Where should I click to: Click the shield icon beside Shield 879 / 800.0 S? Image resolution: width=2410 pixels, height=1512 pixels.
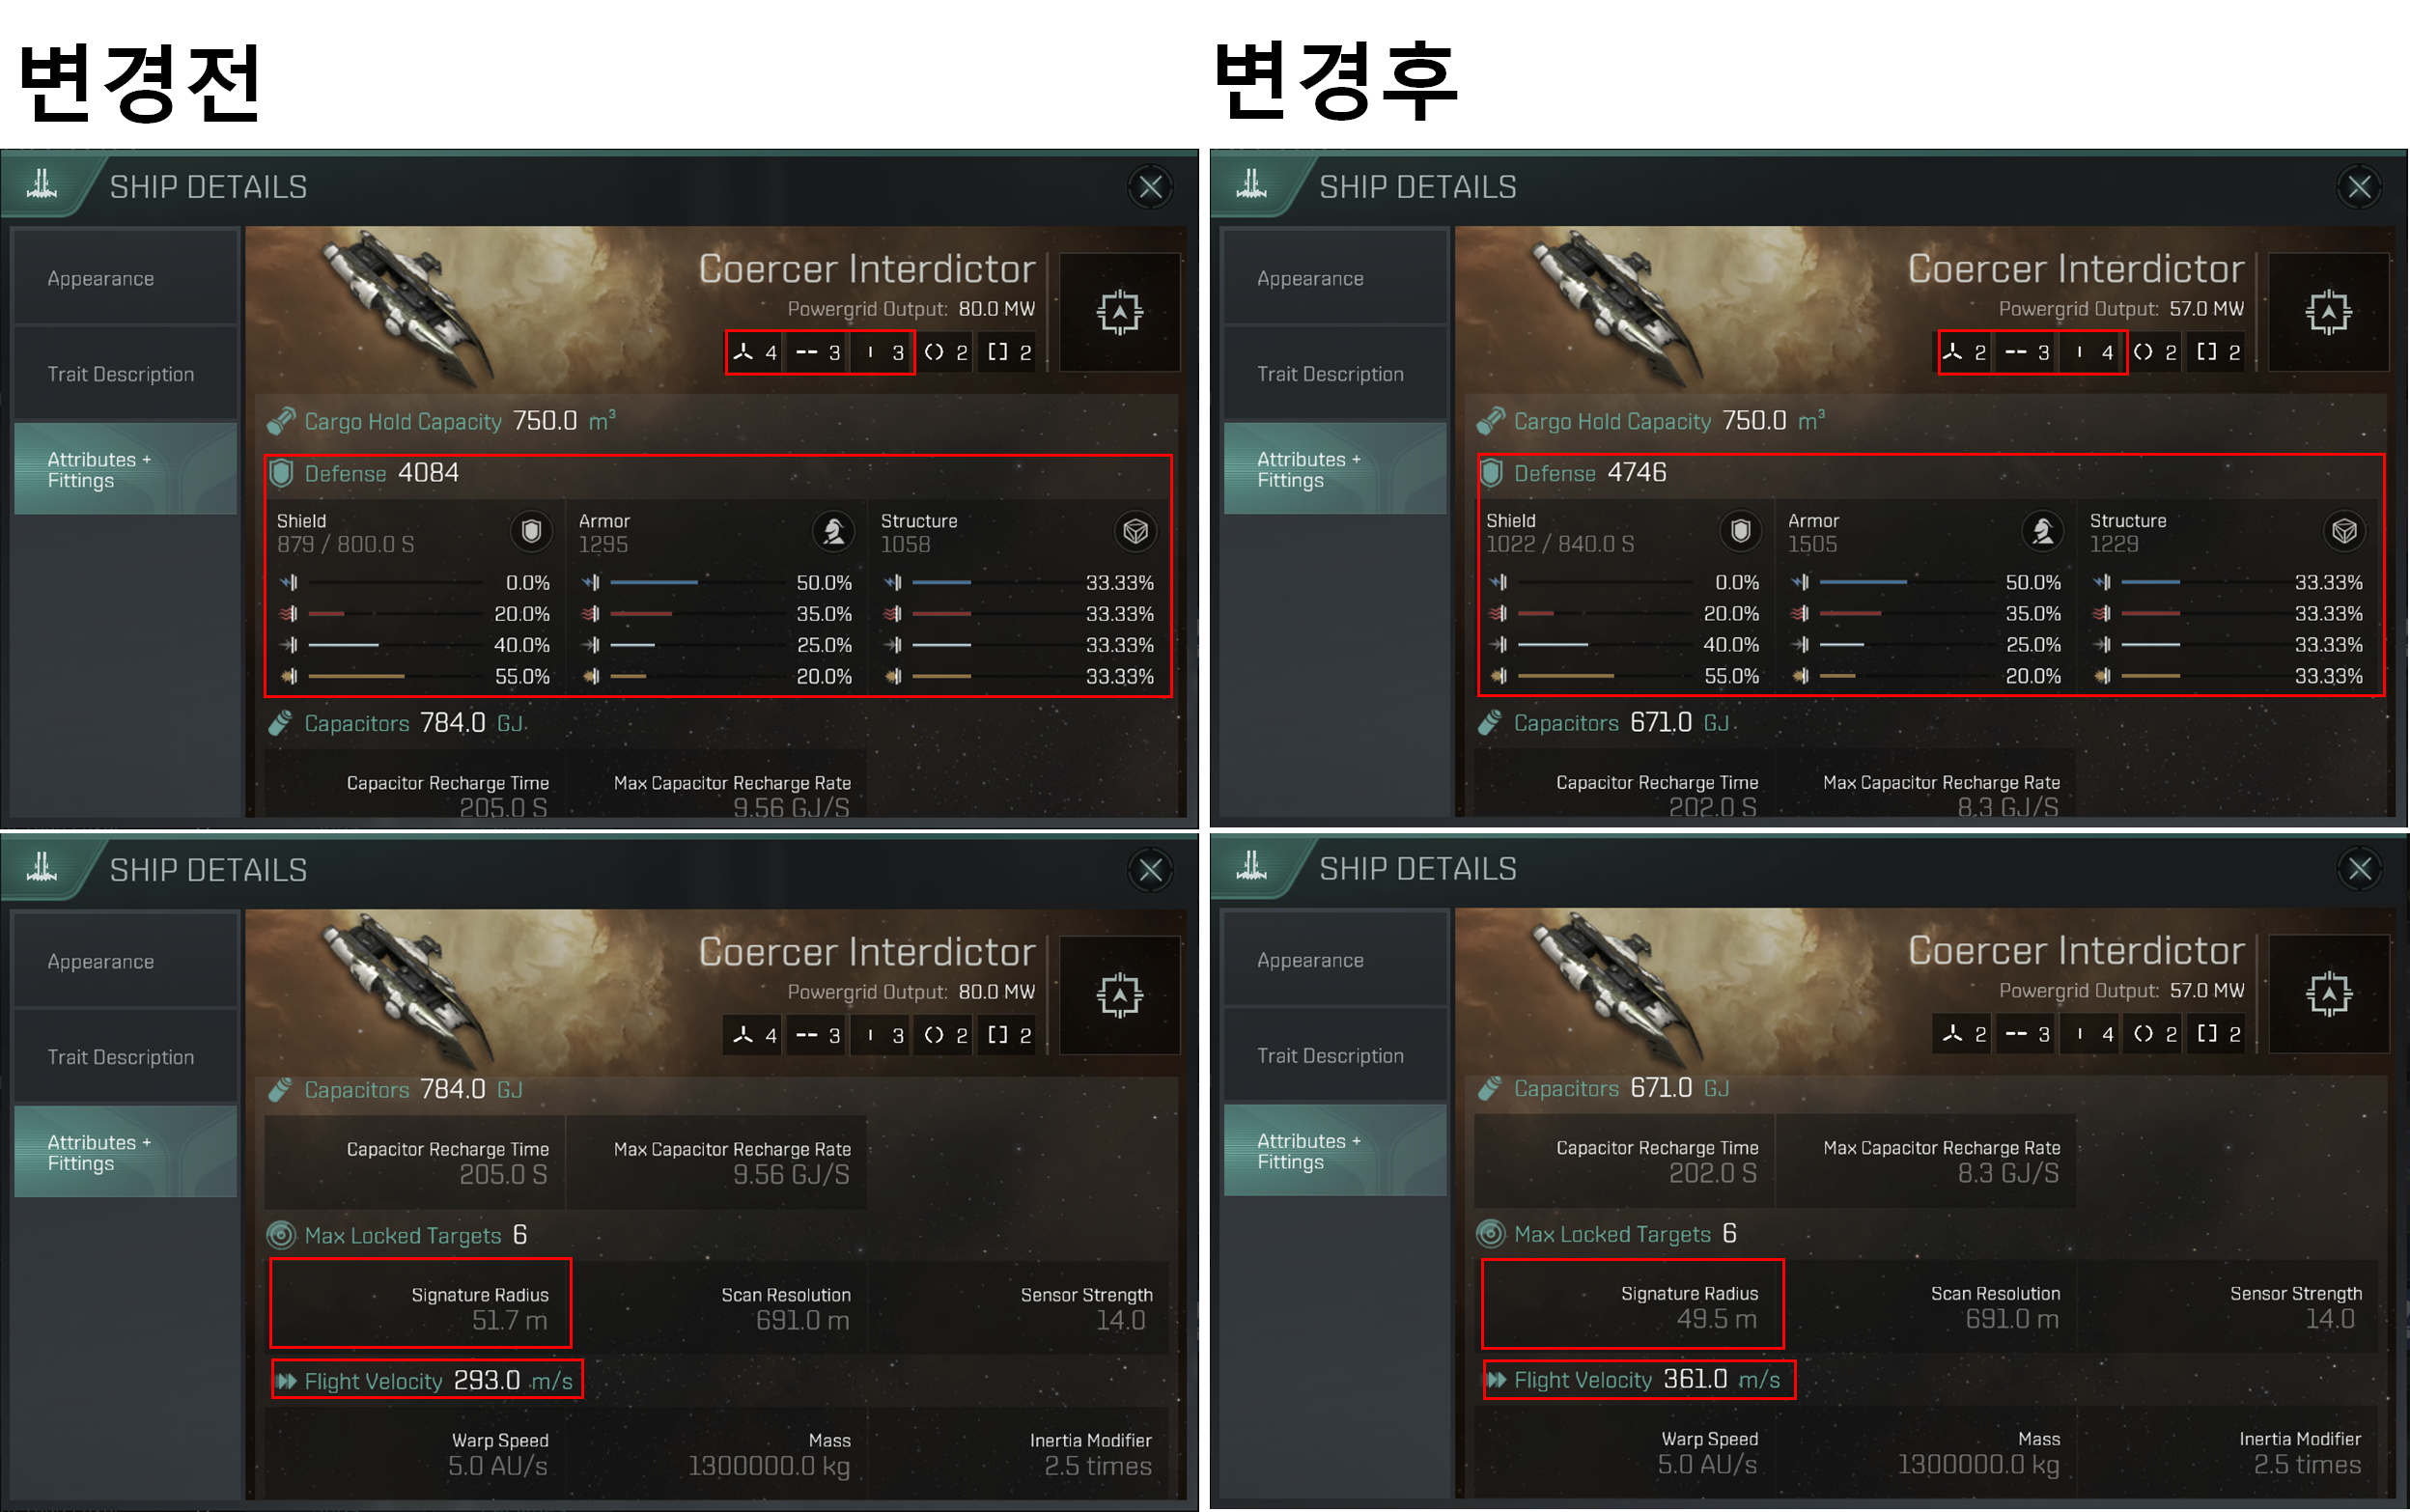pyautogui.click(x=531, y=531)
